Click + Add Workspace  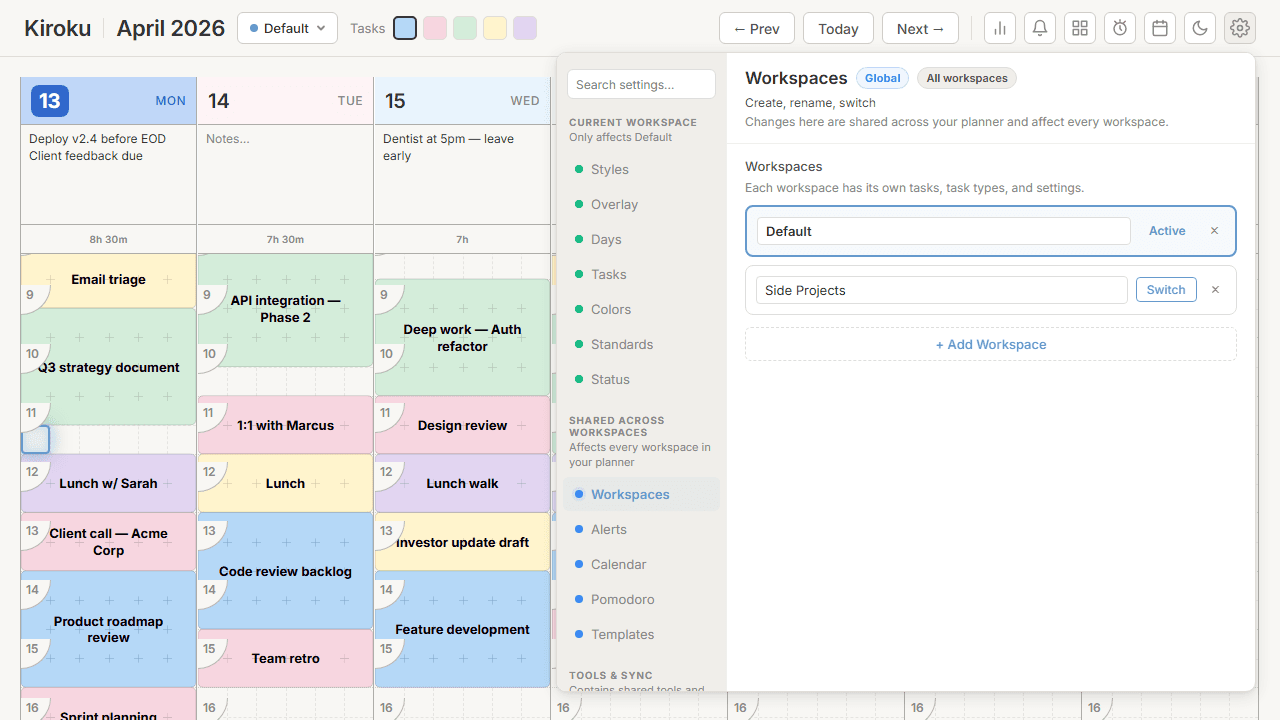(990, 344)
